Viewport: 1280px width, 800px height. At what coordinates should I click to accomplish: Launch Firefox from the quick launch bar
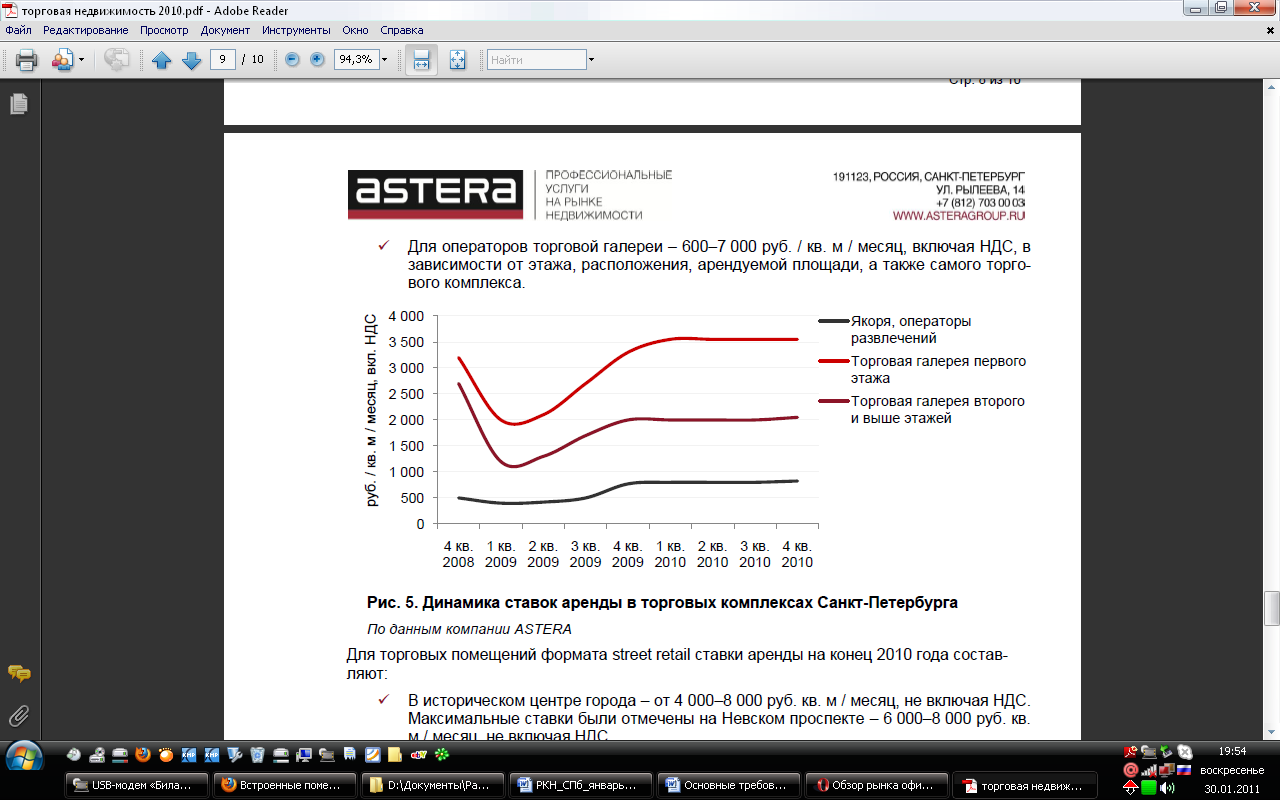coord(143,753)
